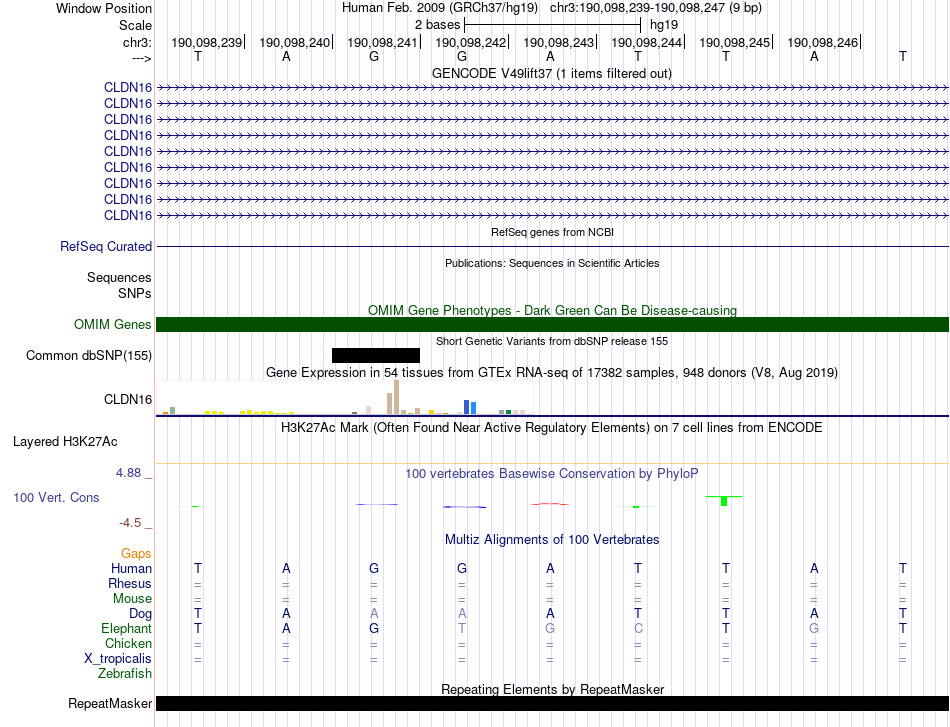
Task: Click the blue GTEx expression bars
Action: (x=470, y=407)
